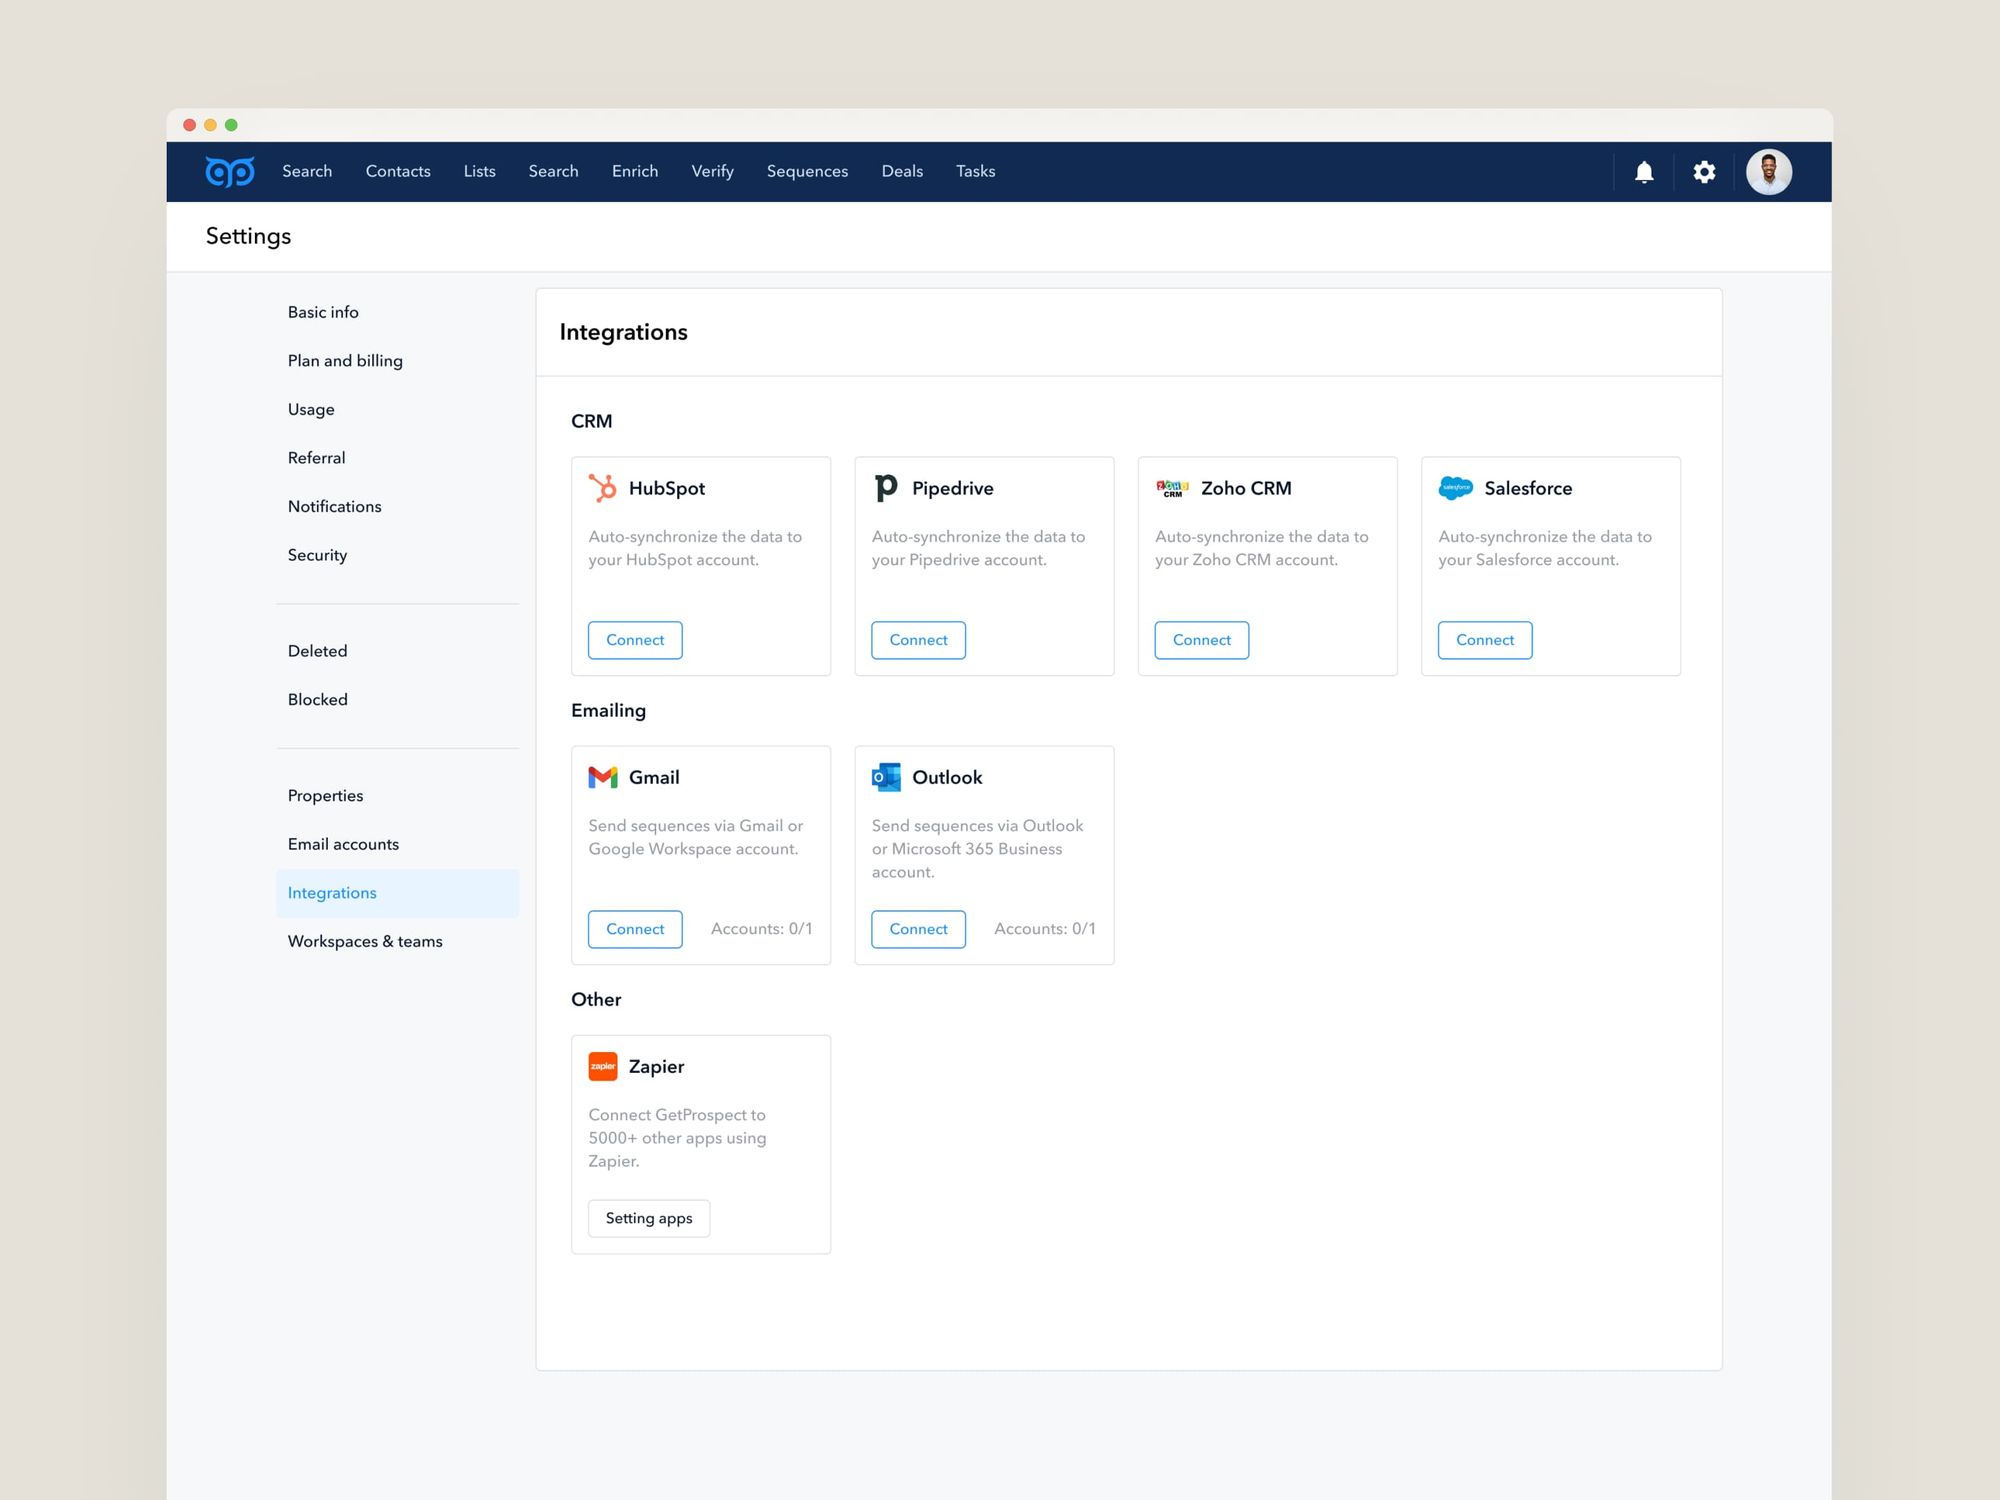The width and height of the screenshot is (2000, 1500).
Task: Switch to Workspaces & teams section
Action: click(x=365, y=941)
